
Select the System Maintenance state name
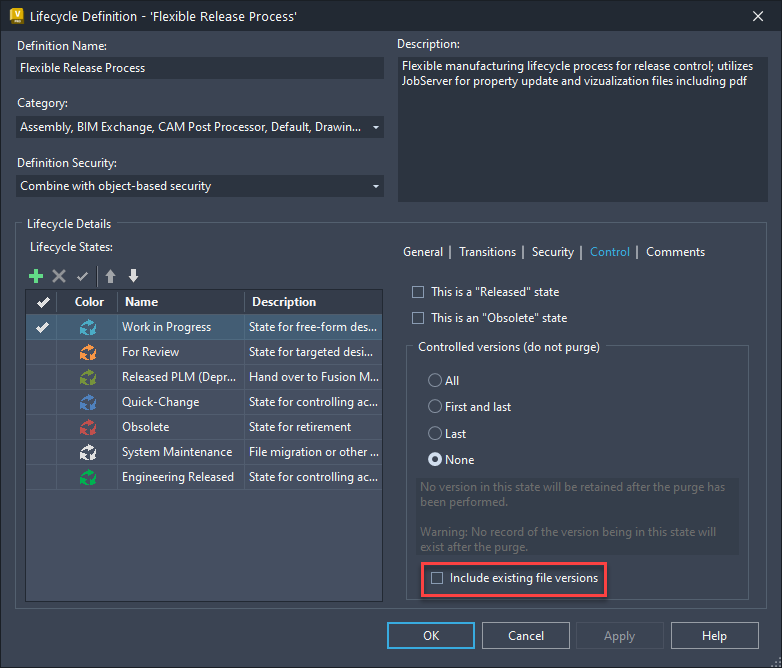click(x=177, y=452)
